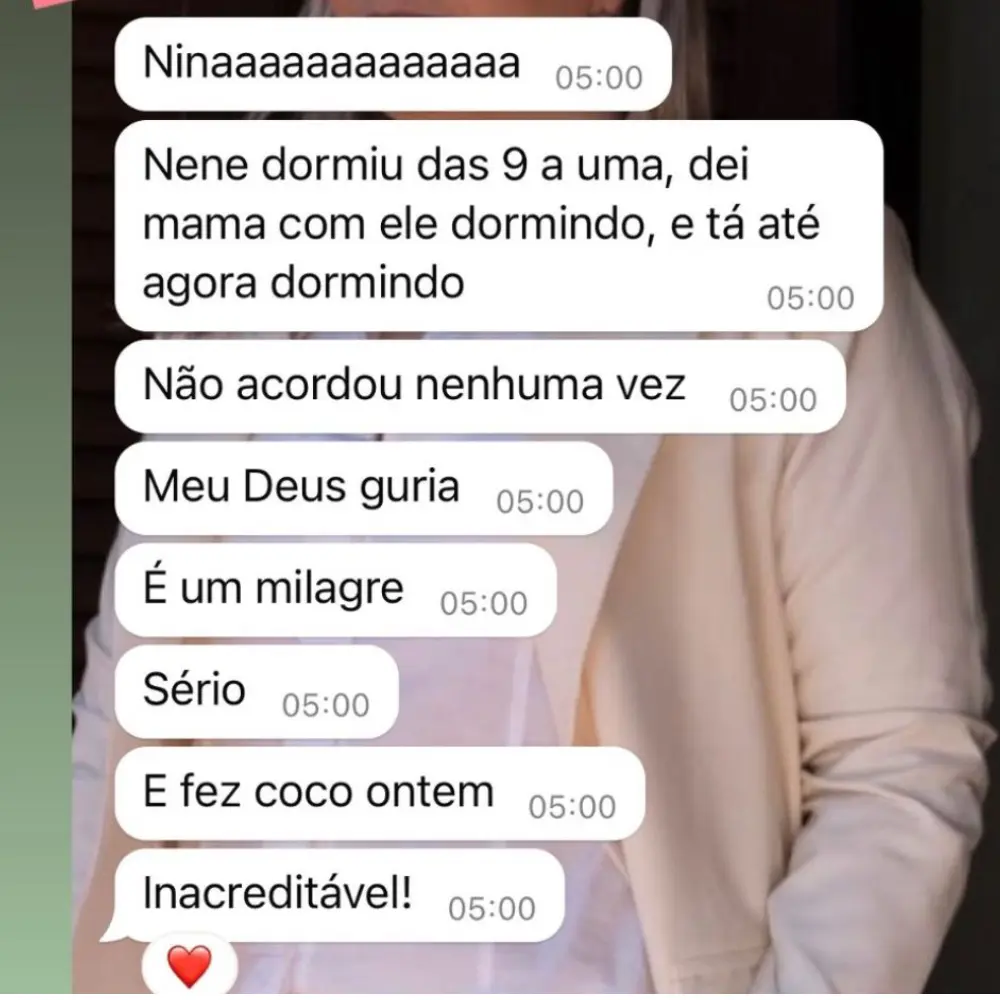This screenshot has width=1000, height=1000.
Task: Select the 'Não acordou nenhuma vez' bubble
Action: (480, 386)
